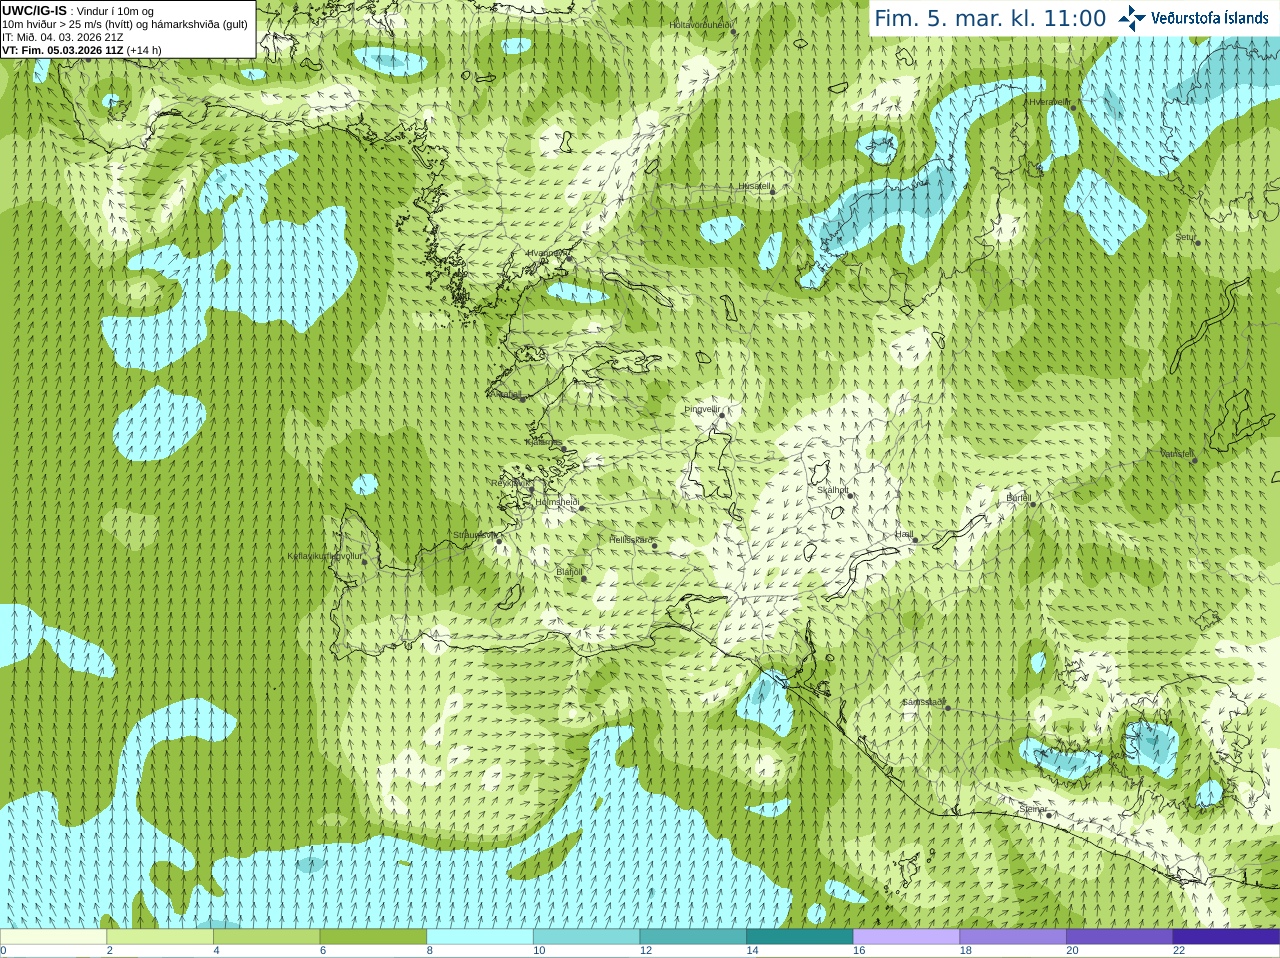Click the Þingvellir station label
The width and height of the screenshot is (1280, 958).
pyautogui.click(x=702, y=409)
